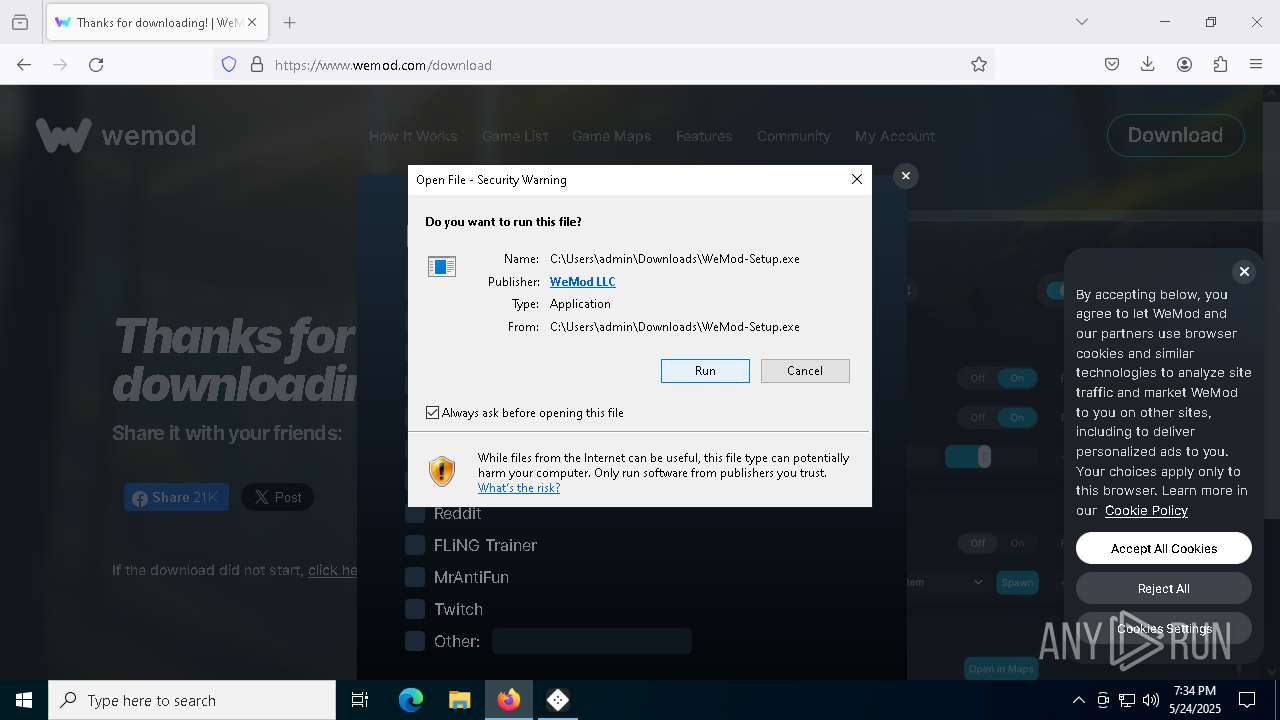Accept All Cookies in consent banner
The height and width of the screenshot is (720, 1280).
point(1164,548)
